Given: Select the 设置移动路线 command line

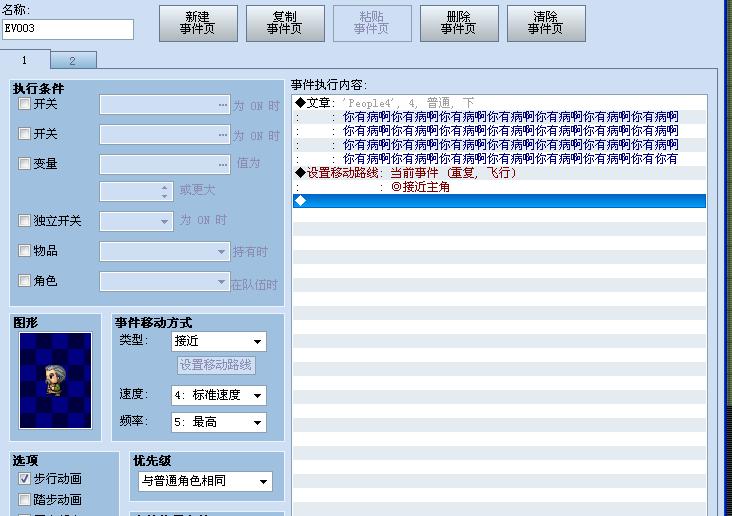Looking at the screenshot, I should coord(499,173).
